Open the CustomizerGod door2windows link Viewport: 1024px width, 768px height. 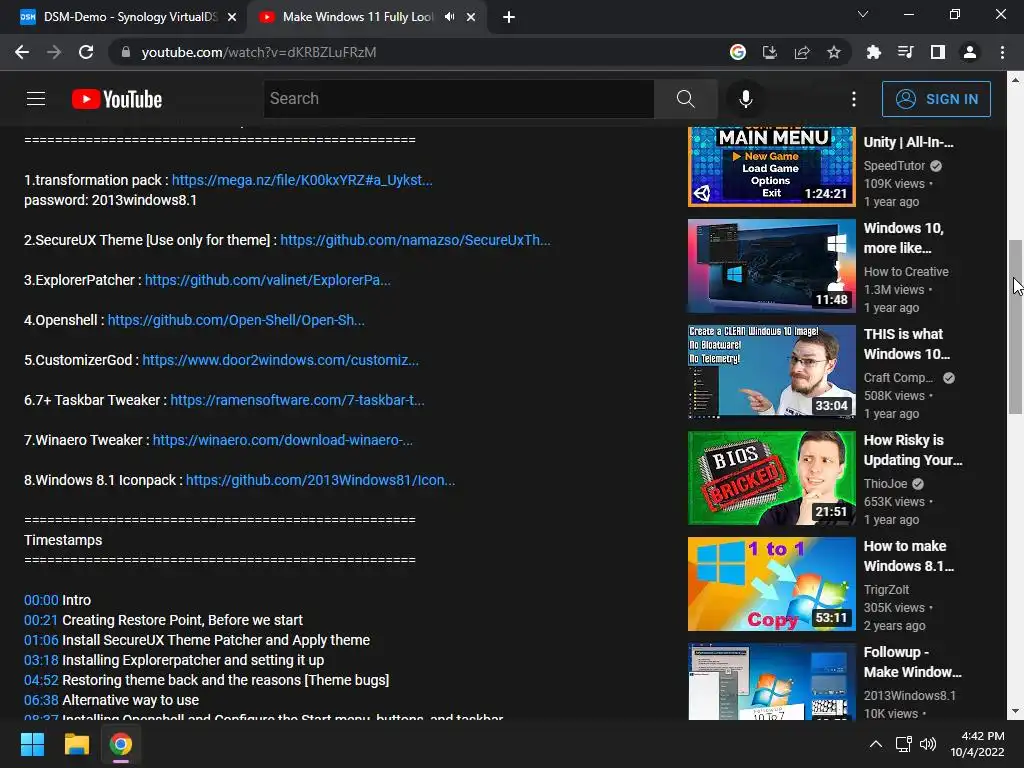click(280, 360)
